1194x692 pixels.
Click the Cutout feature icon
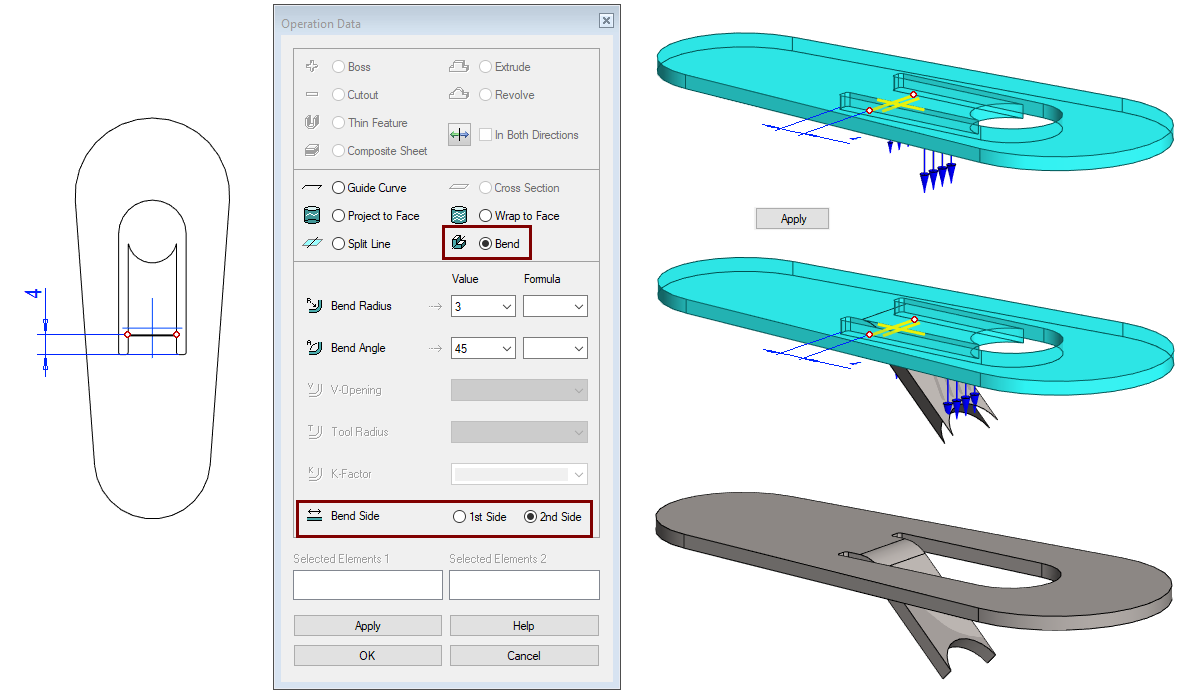[312, 94]
